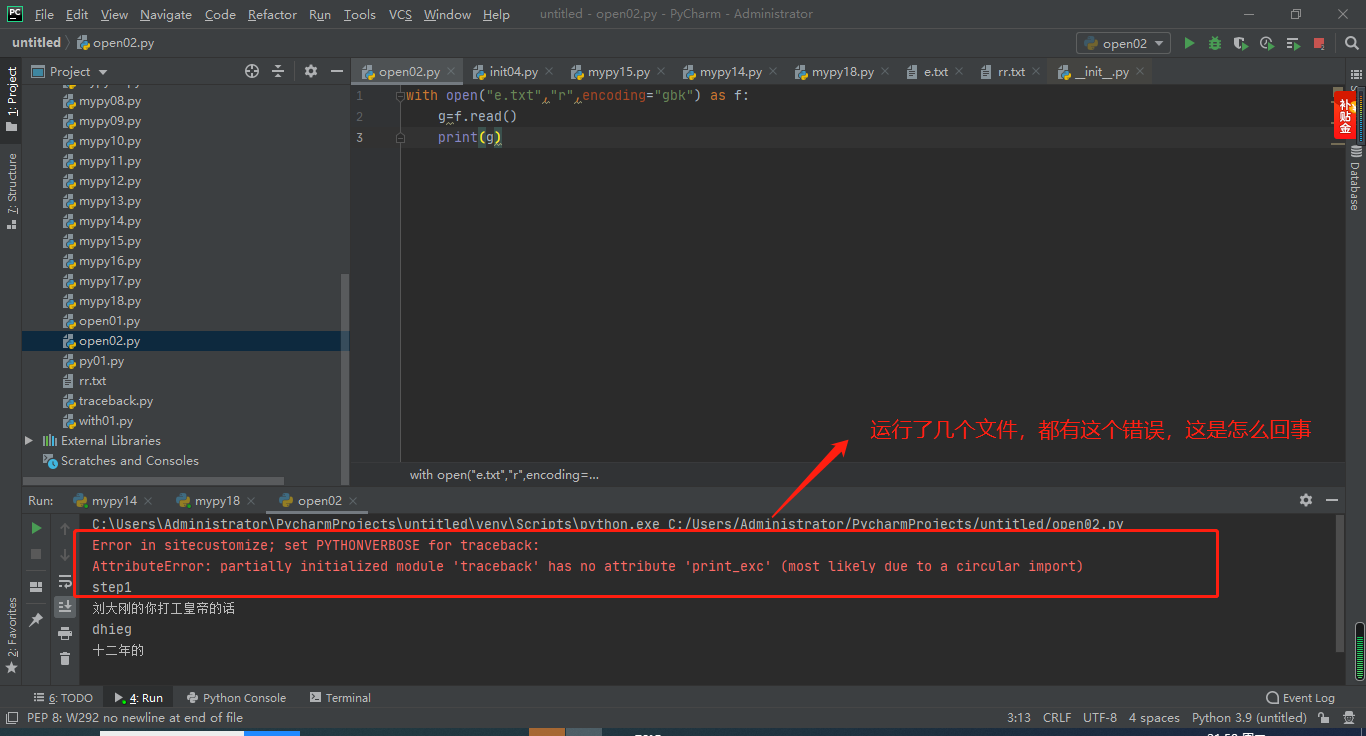Open the UTF-8 encoding selector
Image resolution: width=1366 pixels, height=736 pixels.
[1099, 717]
